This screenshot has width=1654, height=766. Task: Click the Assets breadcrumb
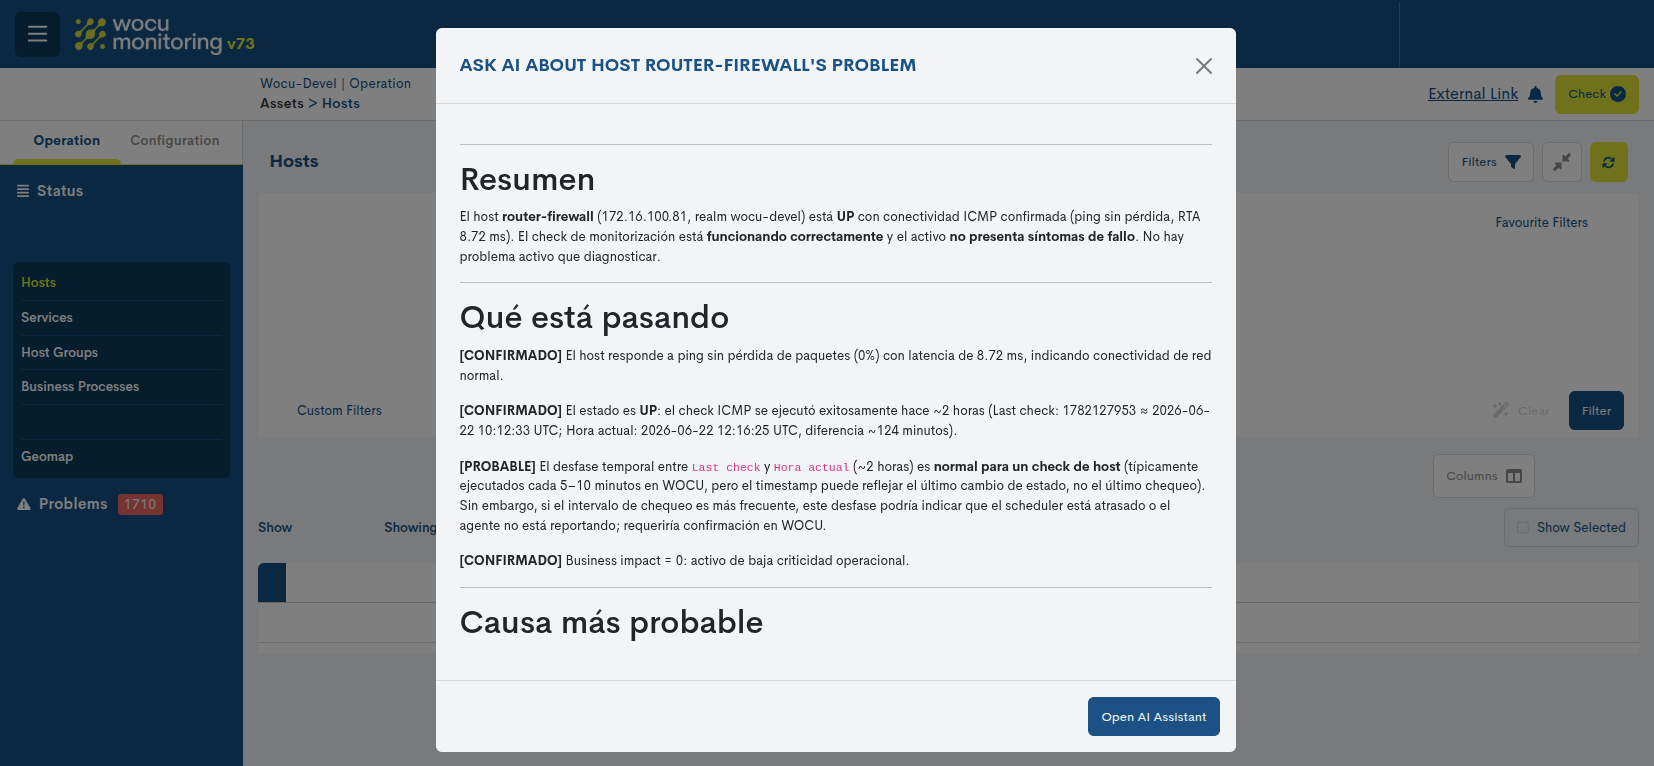[x=282, y=104]
